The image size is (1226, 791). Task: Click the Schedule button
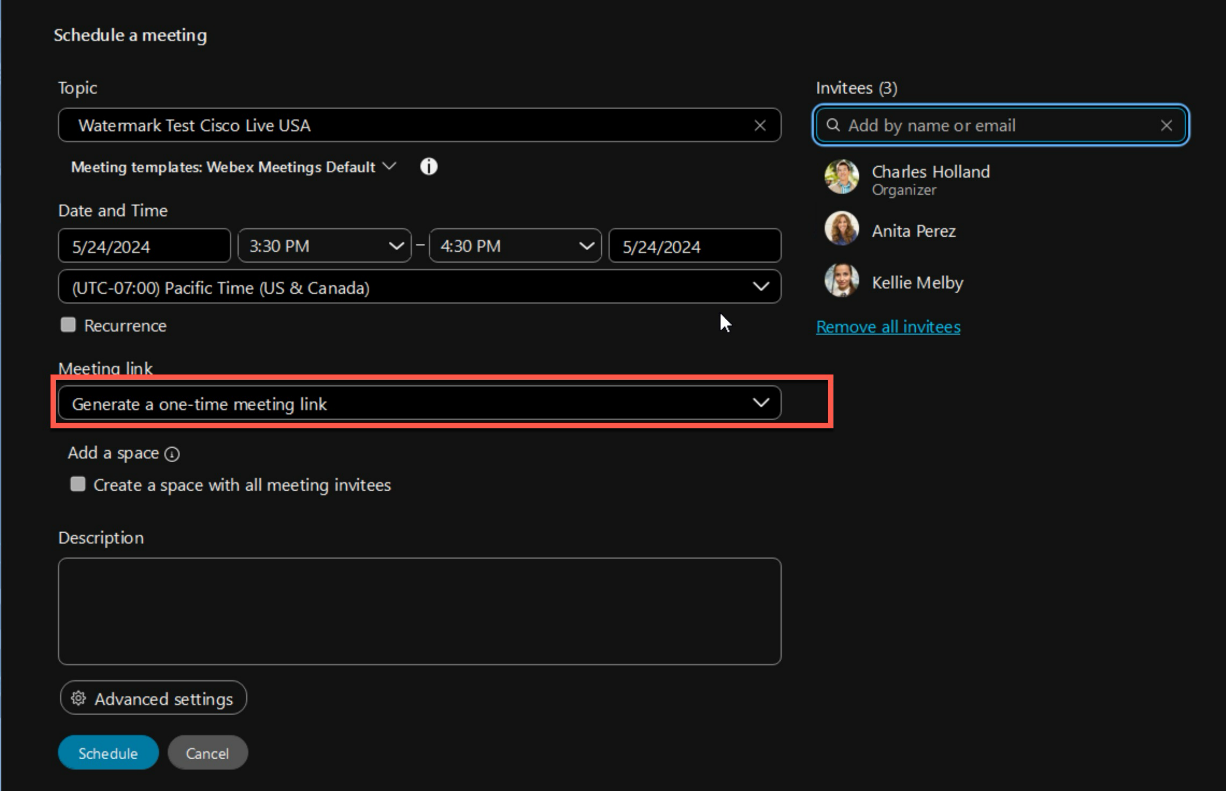point(108,753)
